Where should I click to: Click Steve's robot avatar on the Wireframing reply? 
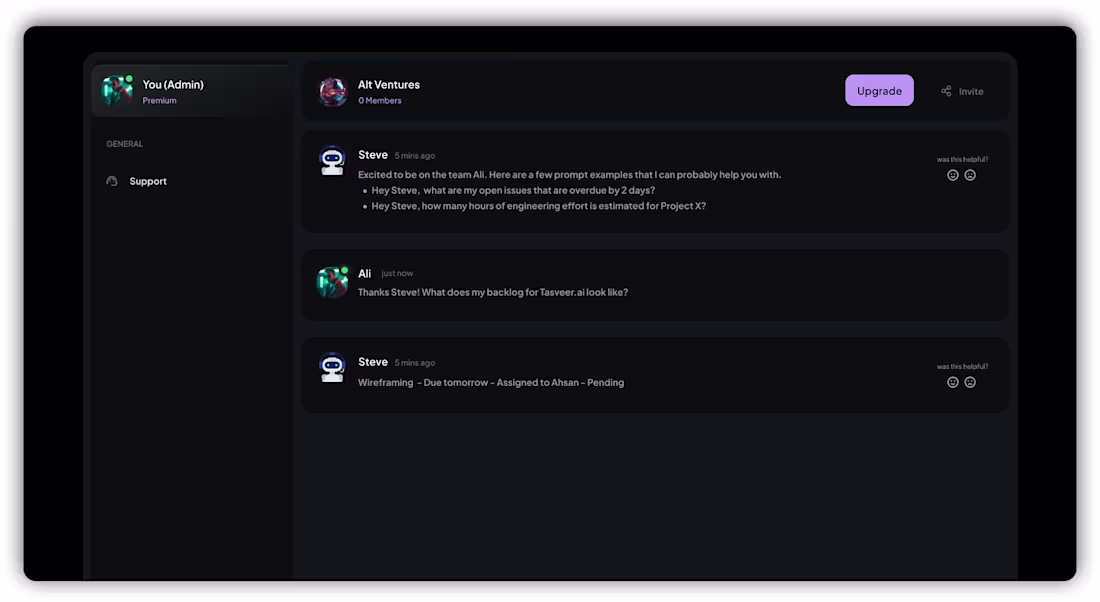(332, 368)
